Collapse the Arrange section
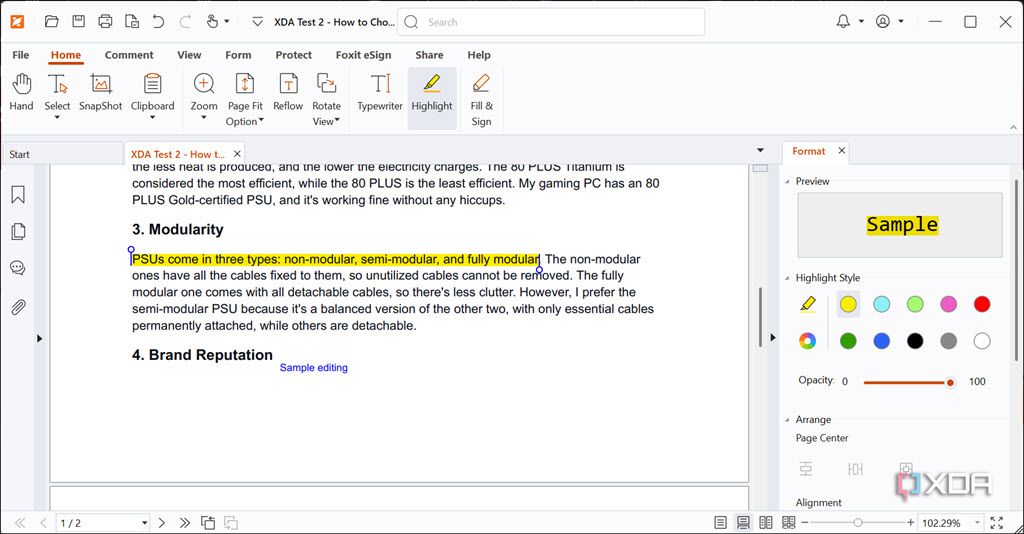 click(x=787, y=420)
